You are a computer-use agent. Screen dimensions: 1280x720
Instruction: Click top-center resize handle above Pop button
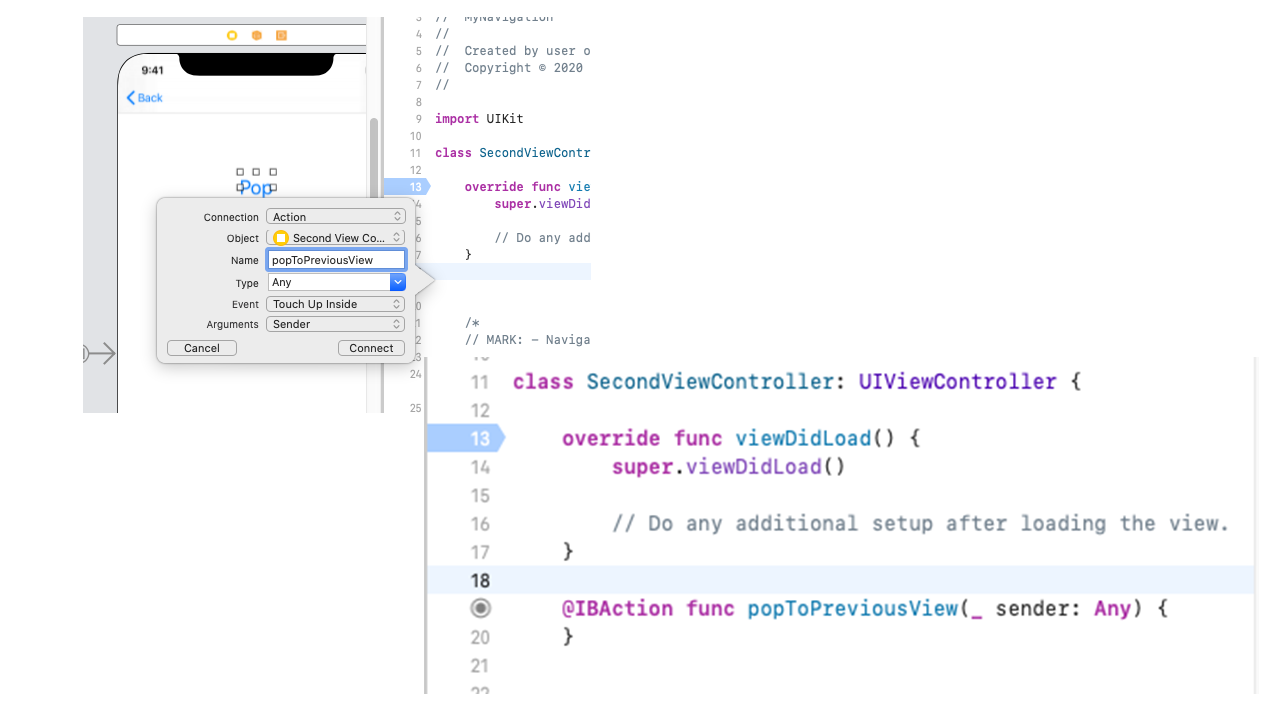pyautogui.click(x=256, y=172)
